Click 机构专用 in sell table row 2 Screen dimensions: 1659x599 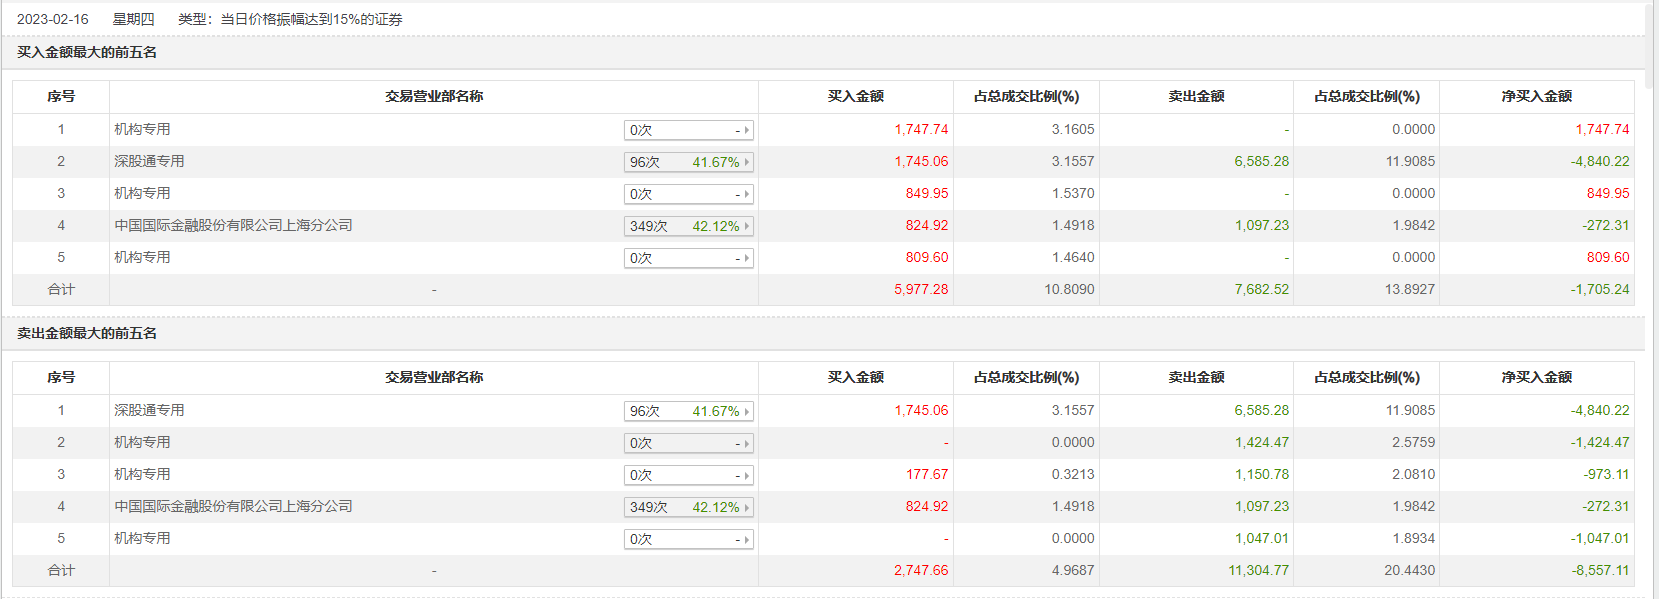142,442
